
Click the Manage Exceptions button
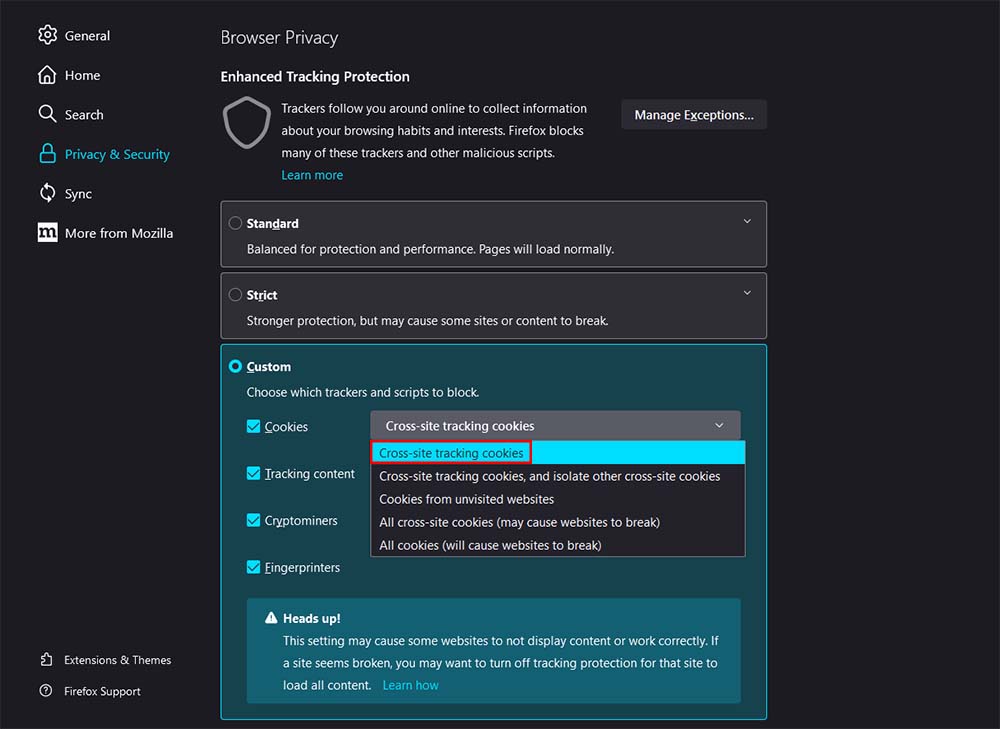694,115
